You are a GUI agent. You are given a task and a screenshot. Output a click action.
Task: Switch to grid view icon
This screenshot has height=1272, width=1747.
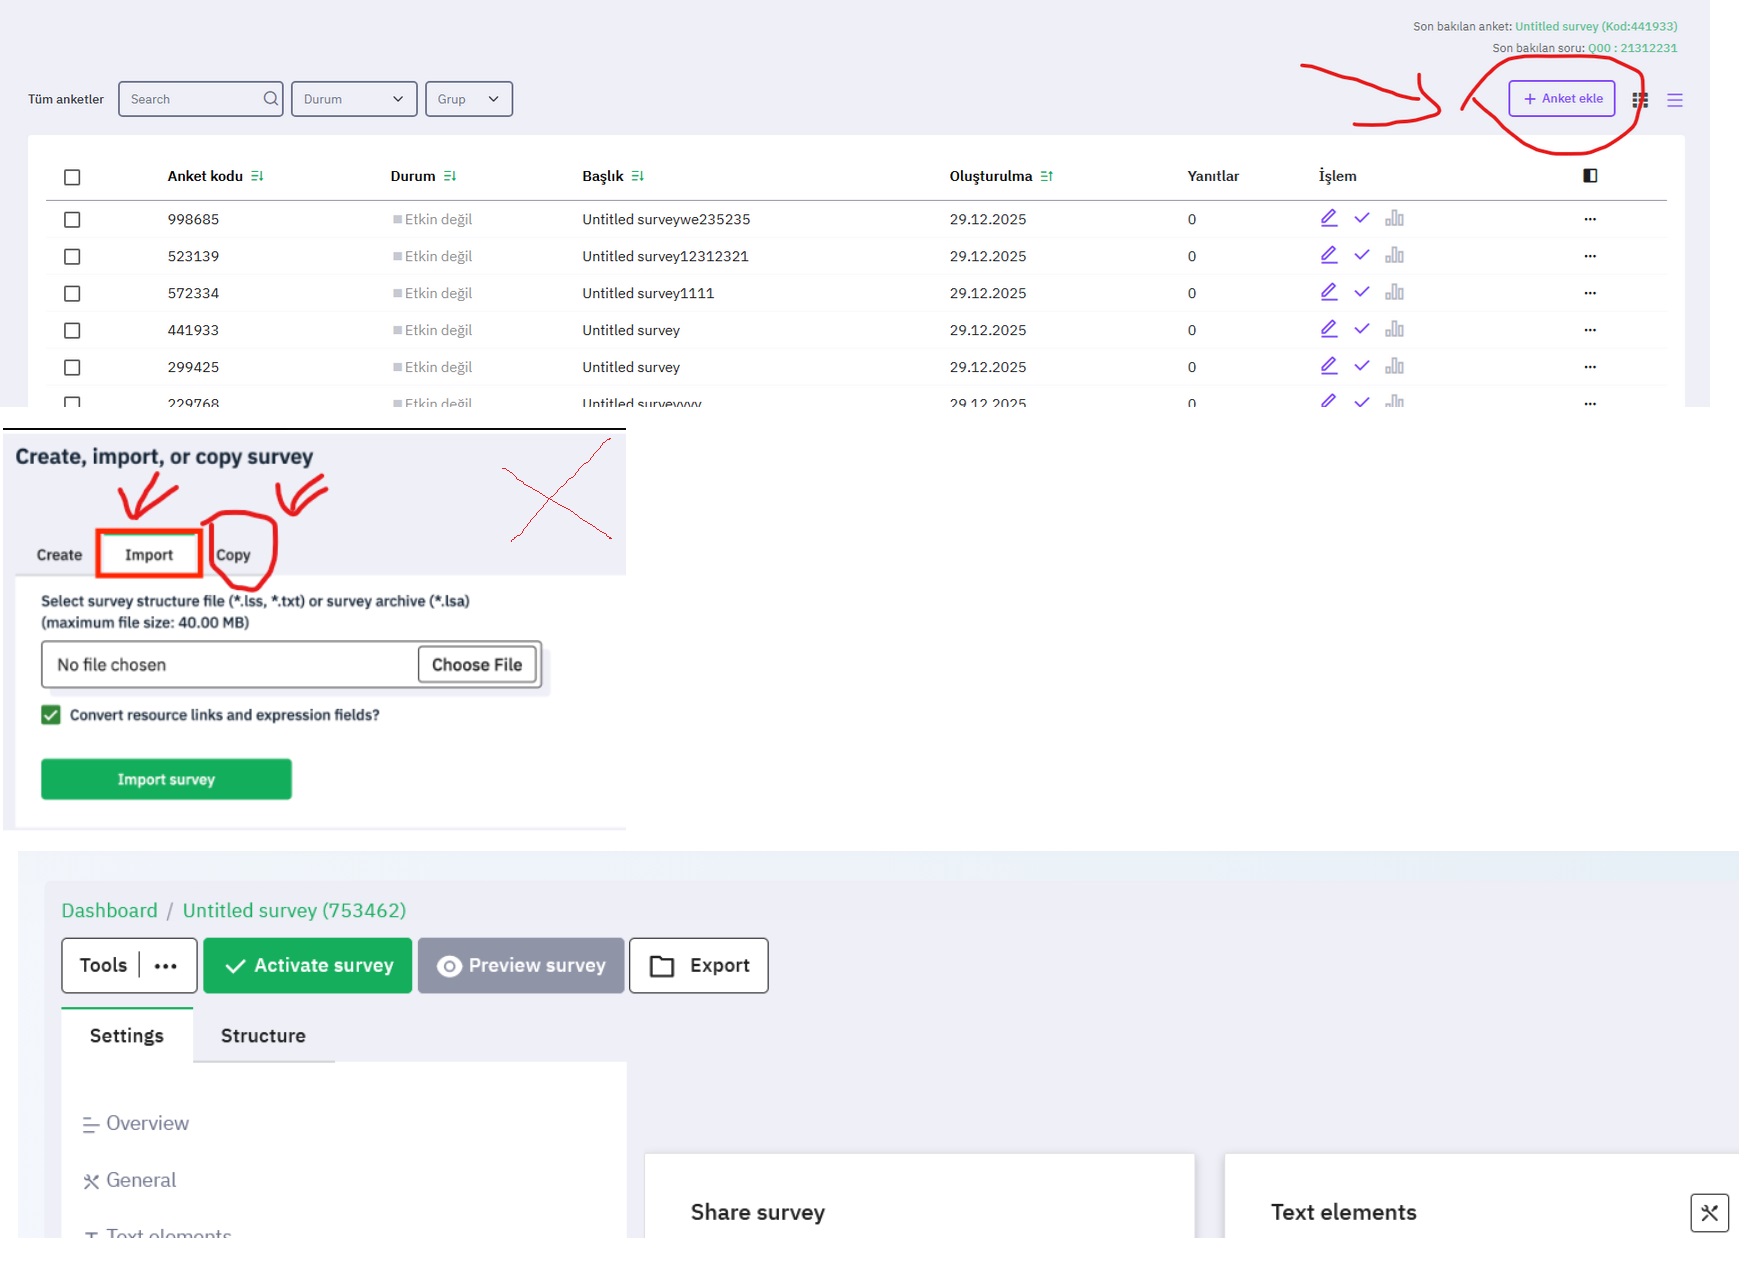tap(1640, 100)
